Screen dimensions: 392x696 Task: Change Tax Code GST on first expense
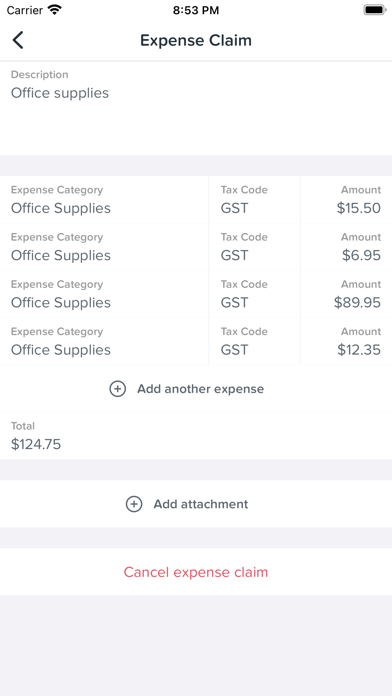point(255,200)
